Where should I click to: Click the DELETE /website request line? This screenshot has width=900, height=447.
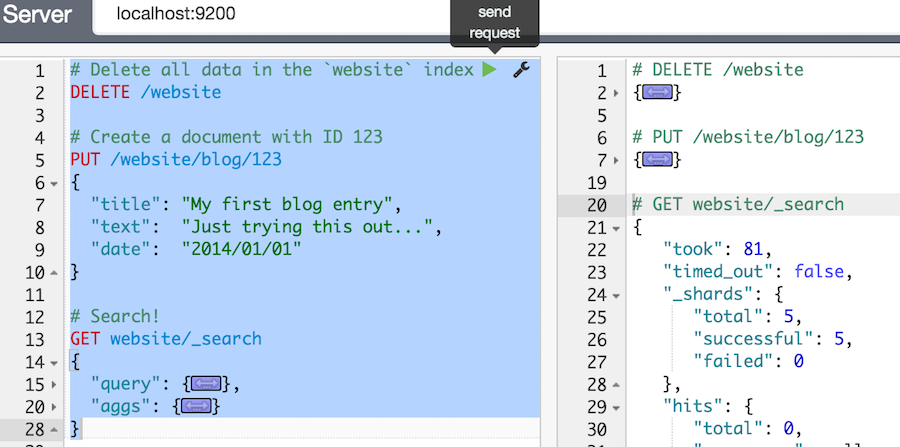(x=146, y=92)
